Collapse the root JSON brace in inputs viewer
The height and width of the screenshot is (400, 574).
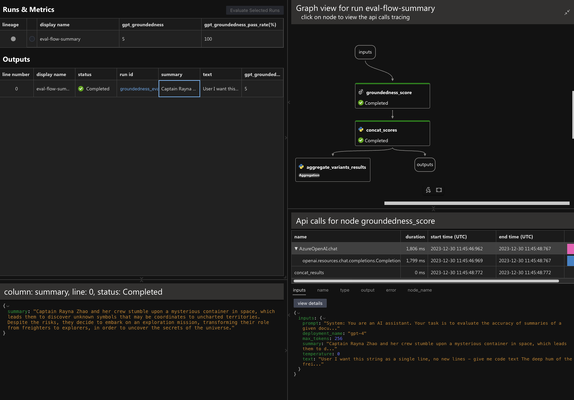click(x=298, y=313)
